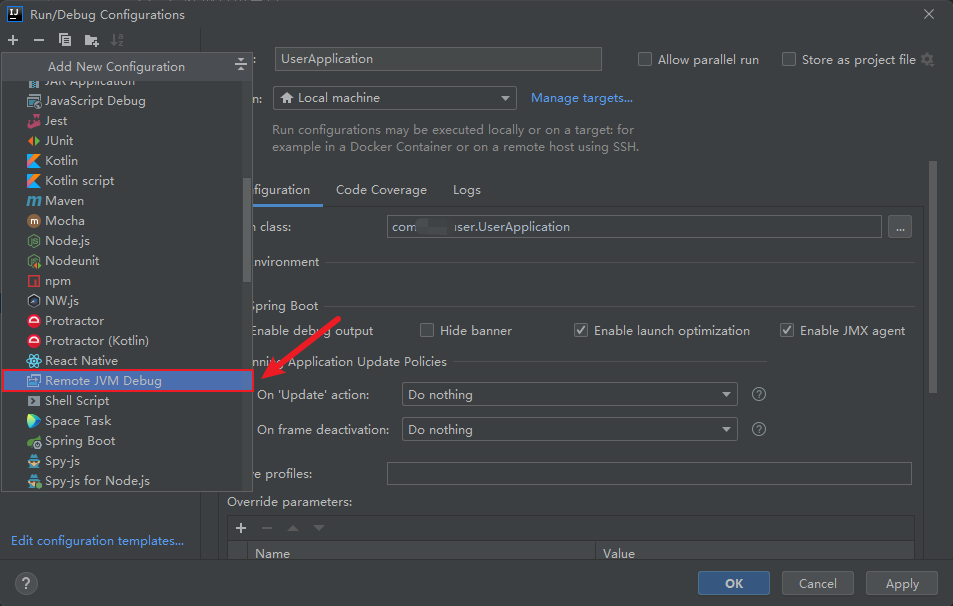953x606 pixels.
Task: Select the Kotlin configuration type
Action: (x=61, y=160)
